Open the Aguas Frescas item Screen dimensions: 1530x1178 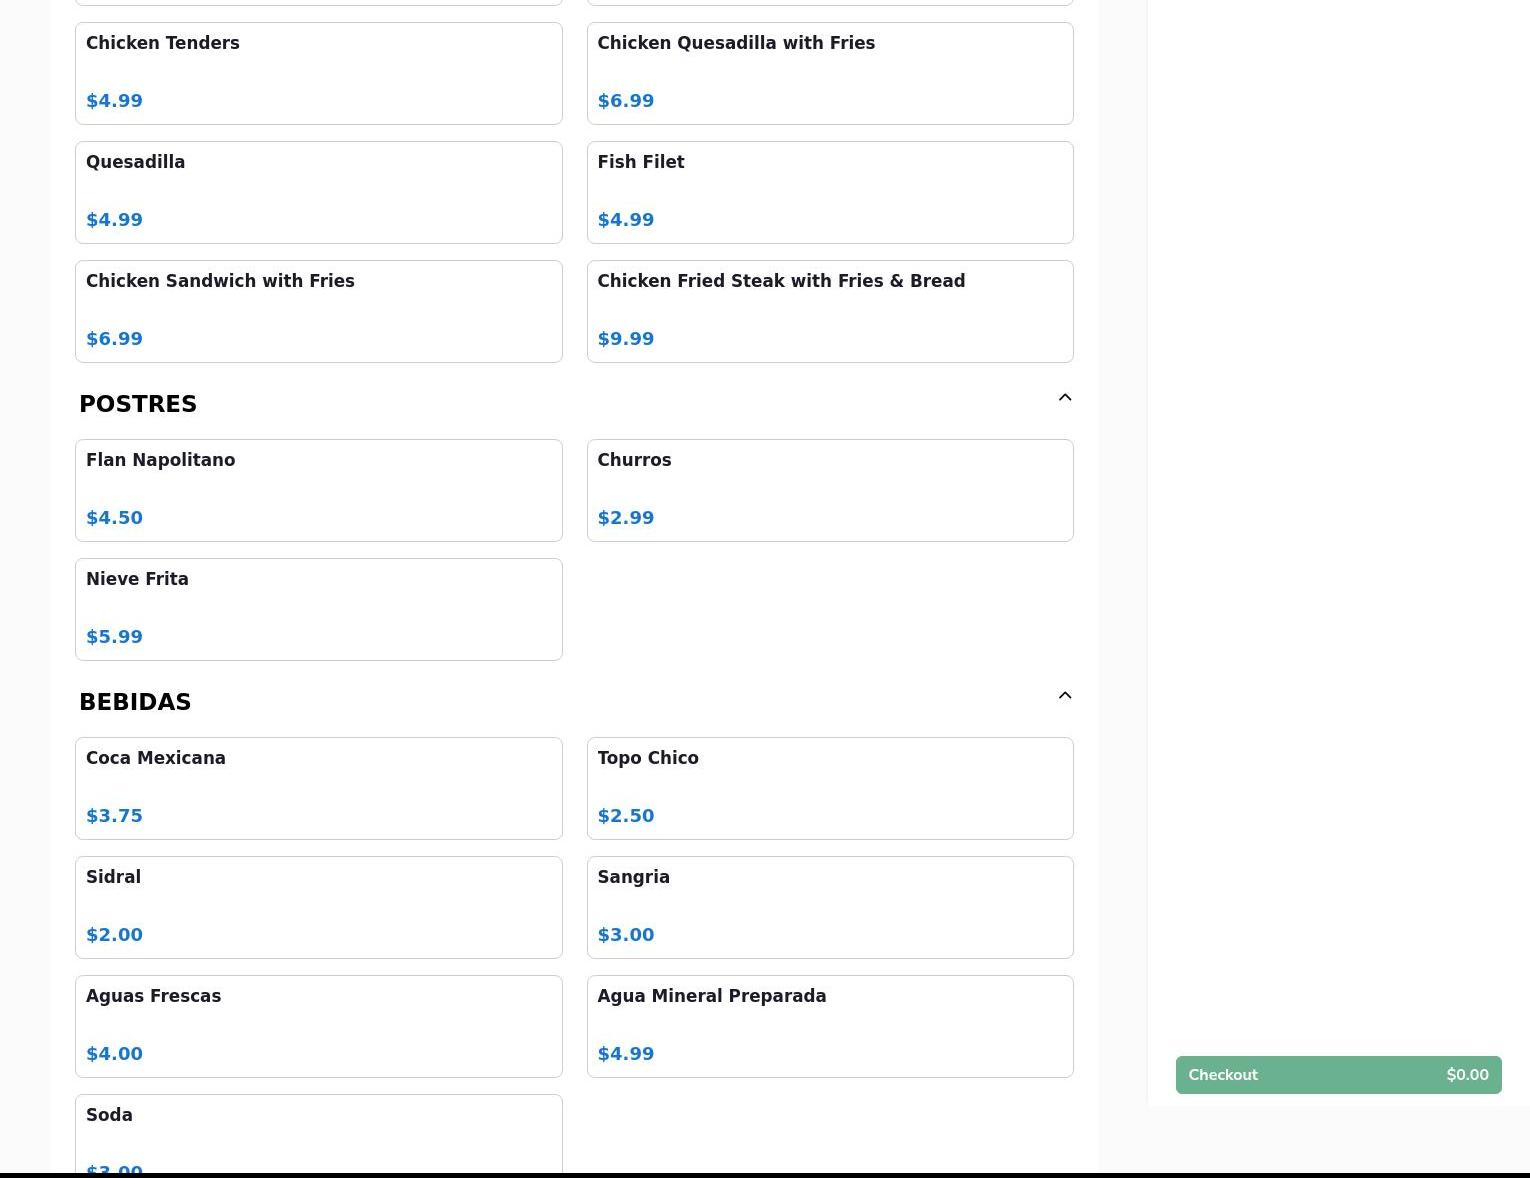coord(318,1026)
